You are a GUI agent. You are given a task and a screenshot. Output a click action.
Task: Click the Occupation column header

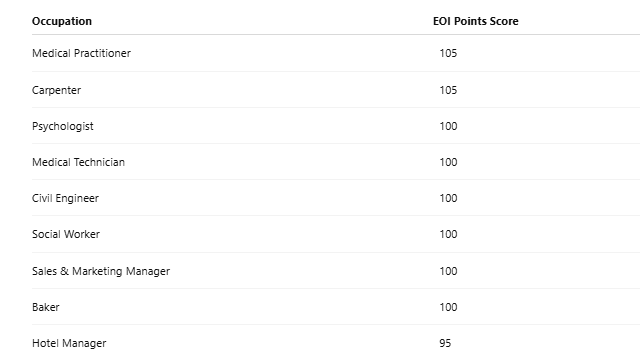pos(62,21)
